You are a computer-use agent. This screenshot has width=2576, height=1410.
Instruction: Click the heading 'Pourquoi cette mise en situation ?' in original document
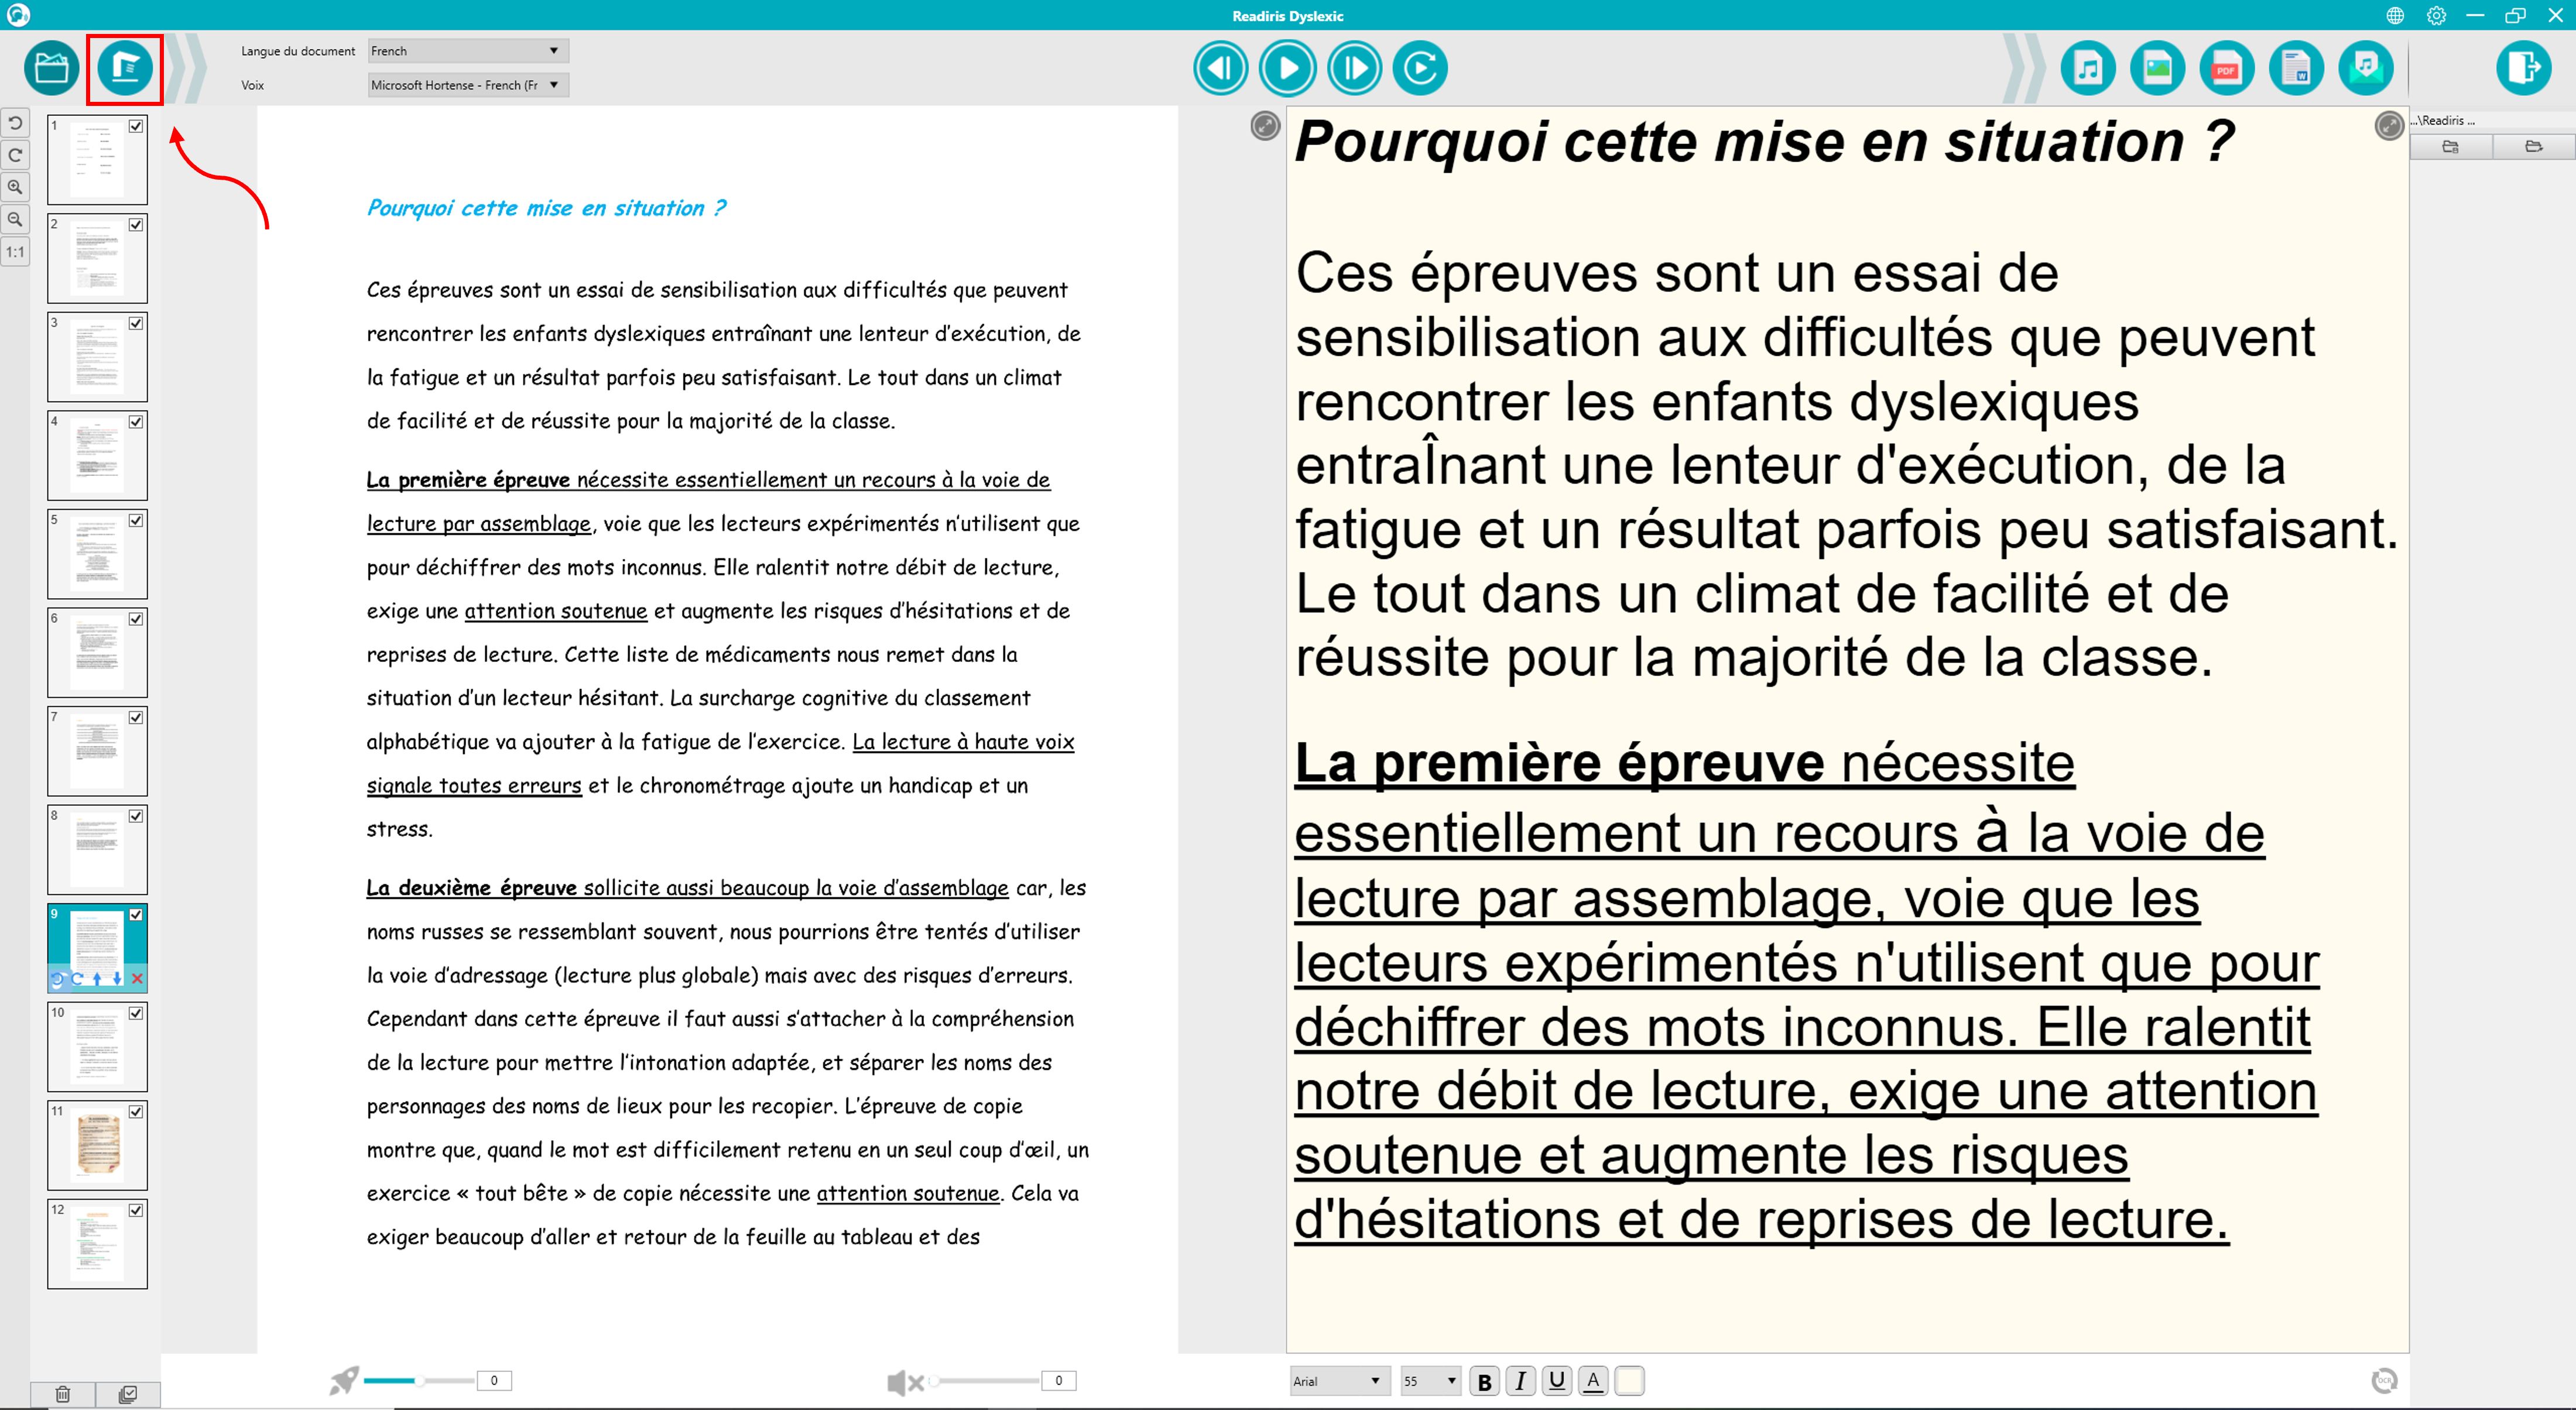click(546, 208)
